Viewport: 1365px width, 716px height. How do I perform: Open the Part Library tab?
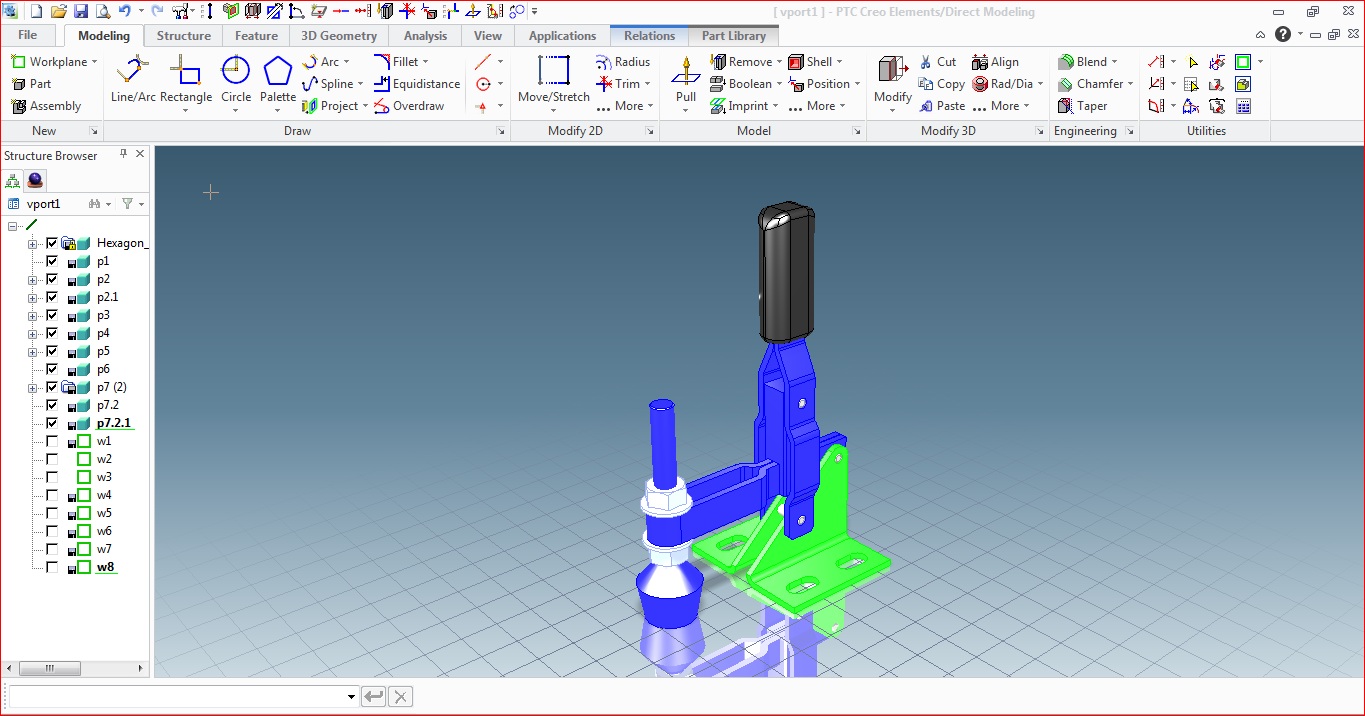(734, 35)
